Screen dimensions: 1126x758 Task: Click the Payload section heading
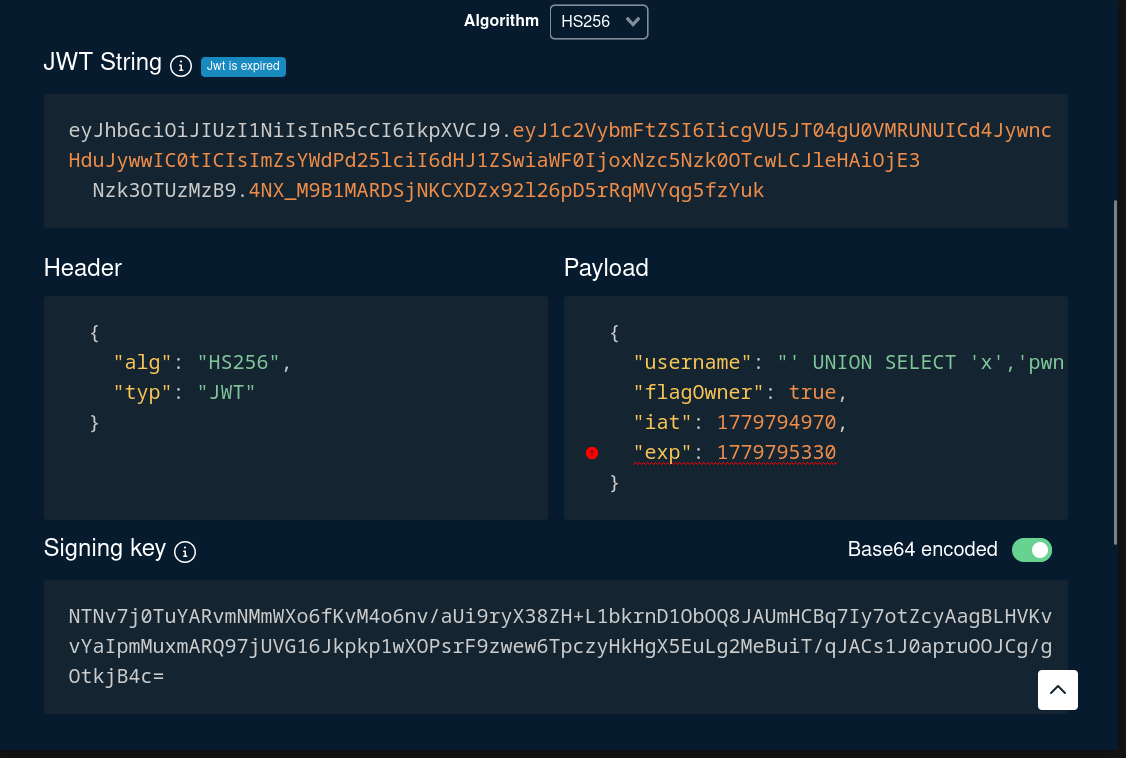click(606, 268)
